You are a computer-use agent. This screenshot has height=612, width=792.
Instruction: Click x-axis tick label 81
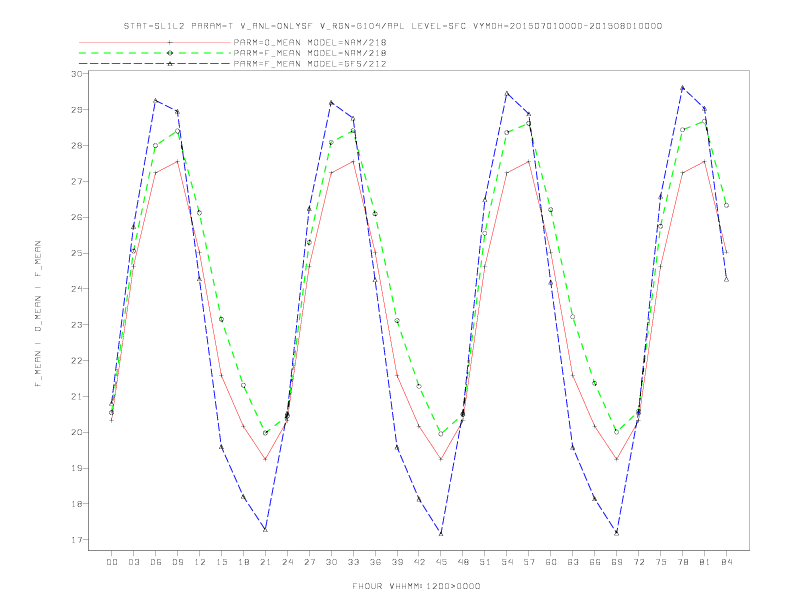[x=705, y=562]
